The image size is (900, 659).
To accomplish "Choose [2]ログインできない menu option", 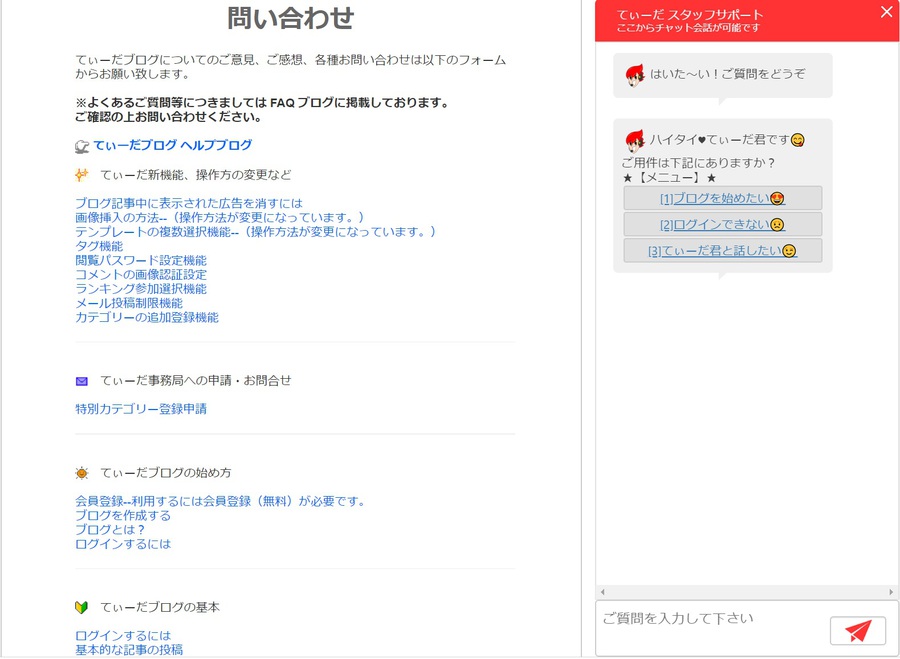I will (723, 224).
